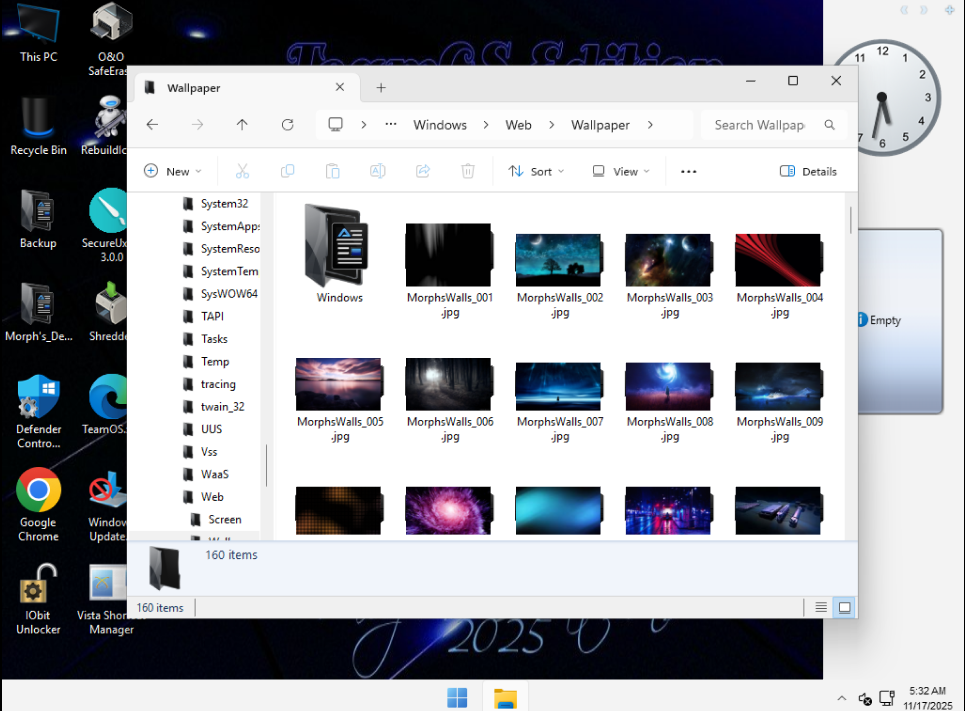Click Windows in the address breadcrumb
The height and width of the screenshot is (711, 965).
[440, 125]
